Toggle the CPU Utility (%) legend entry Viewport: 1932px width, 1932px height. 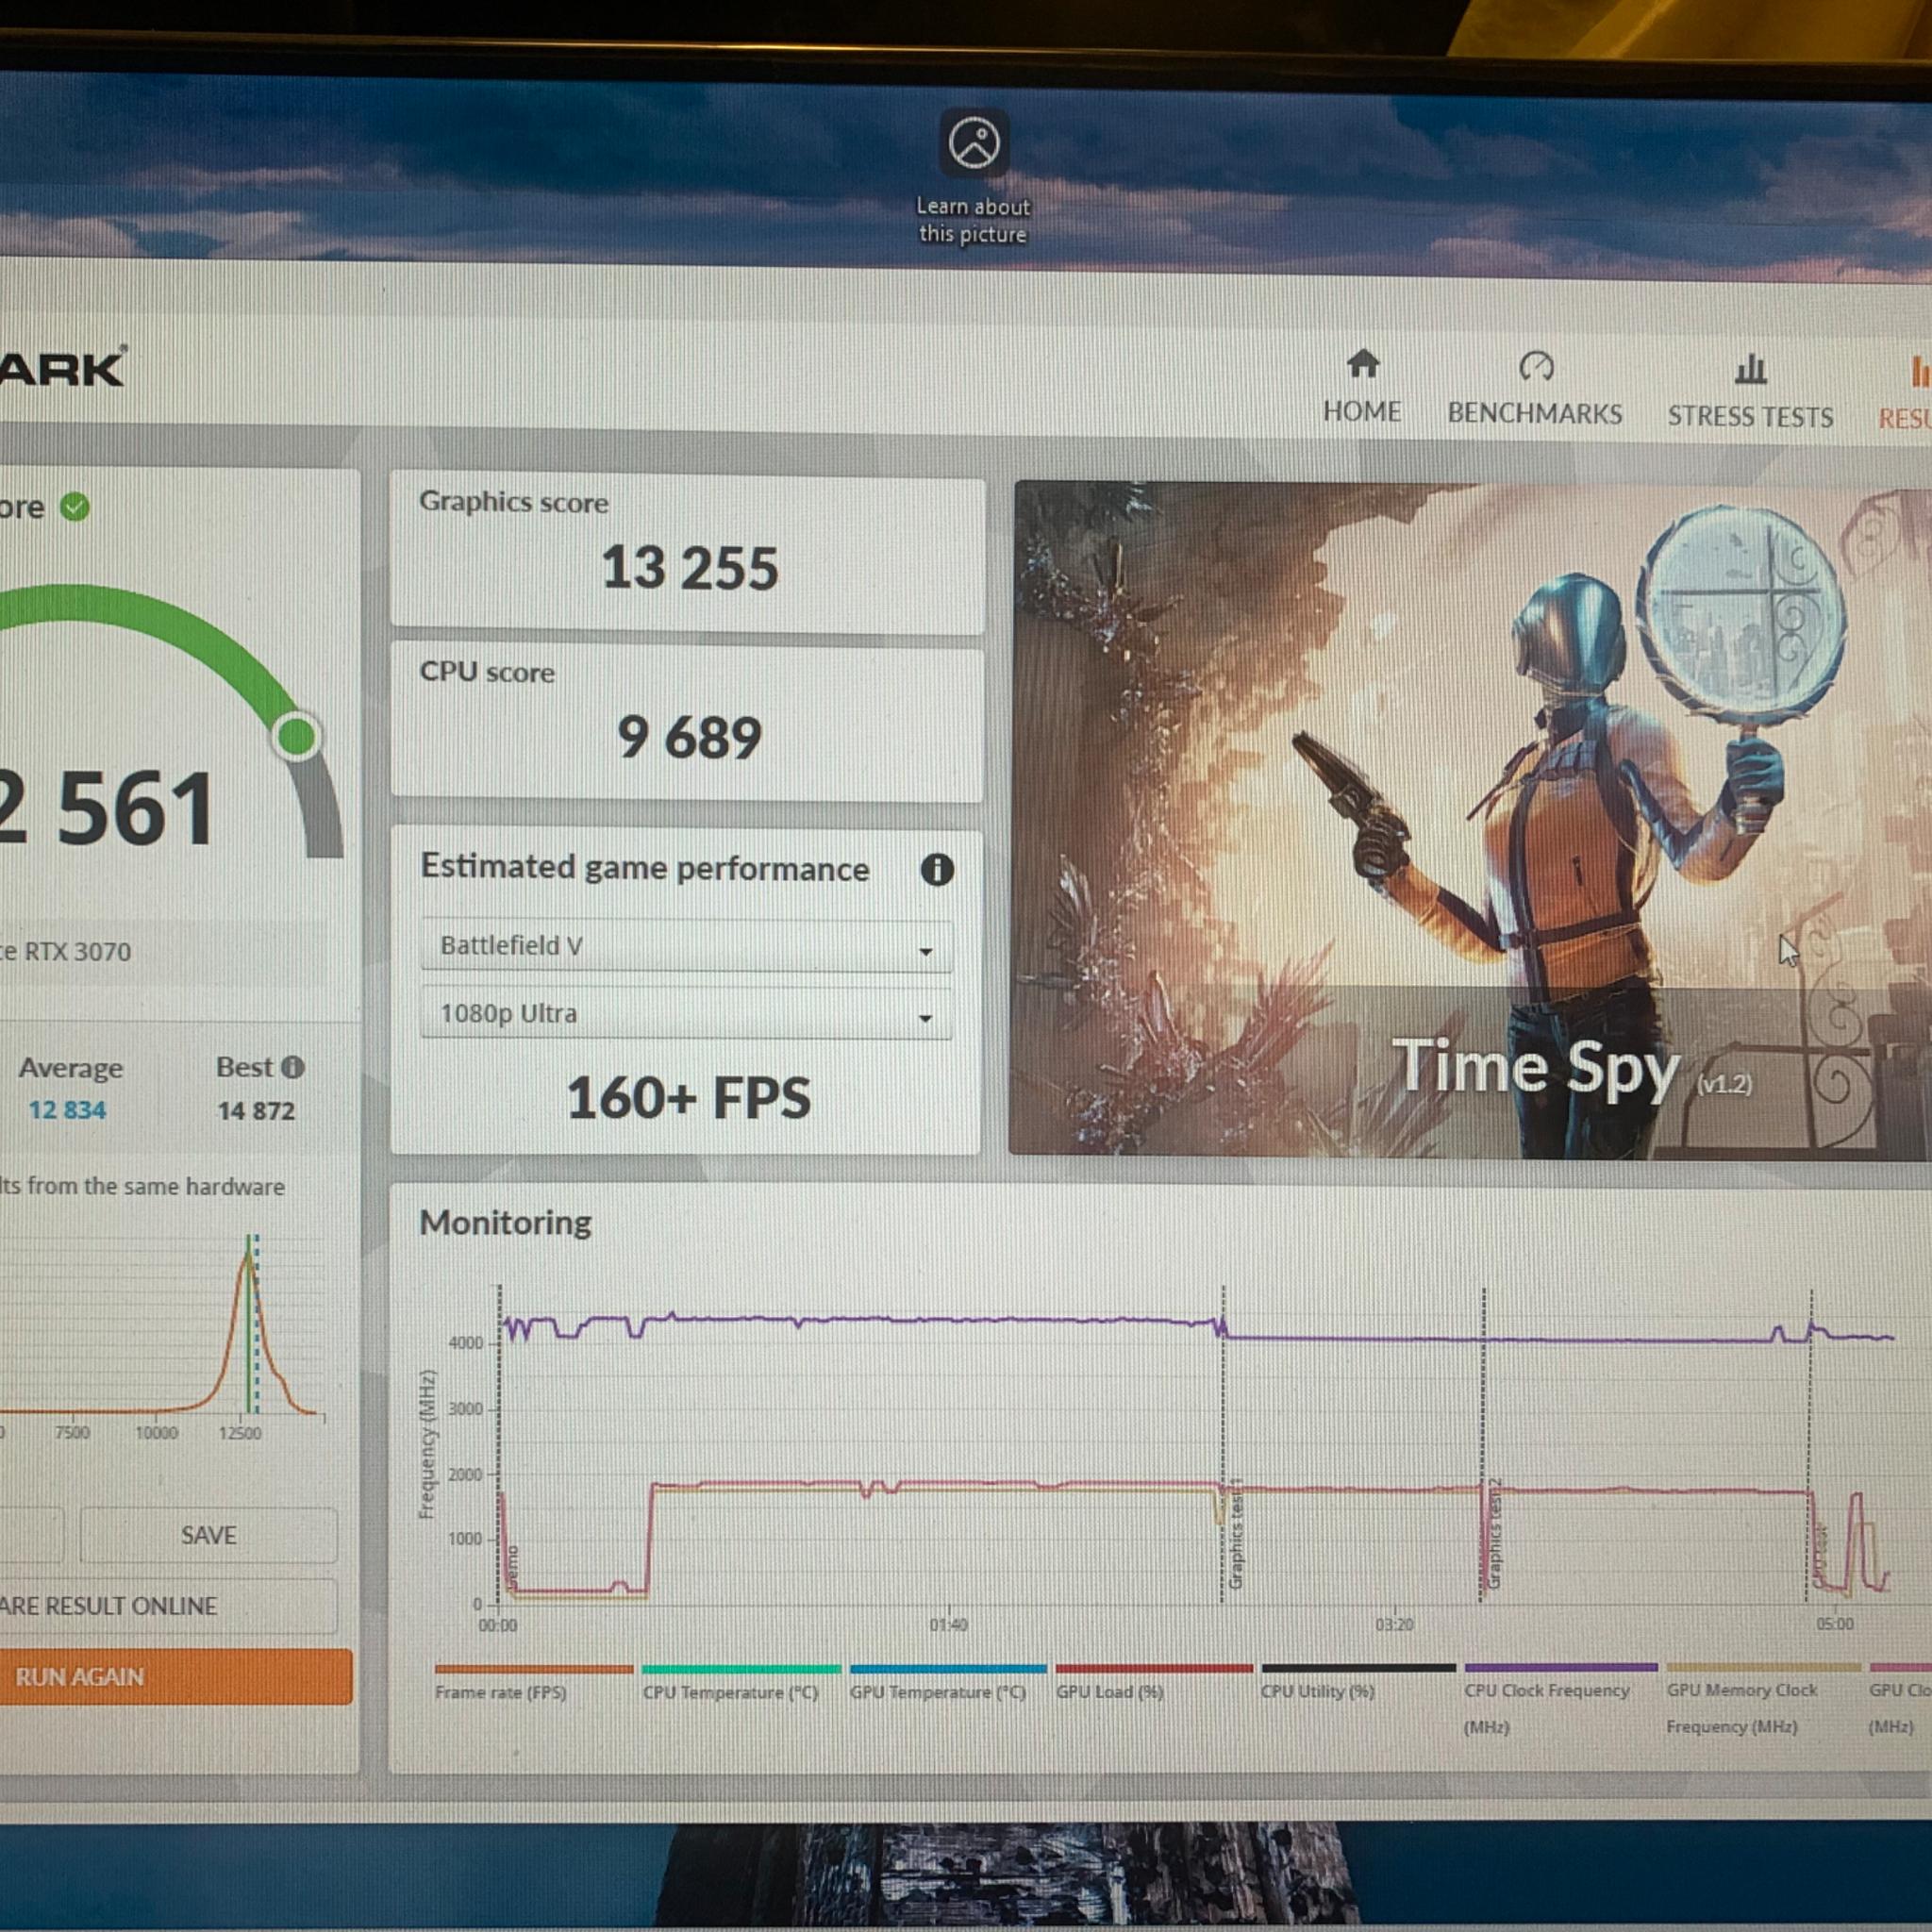[x=1358, y=1682]
